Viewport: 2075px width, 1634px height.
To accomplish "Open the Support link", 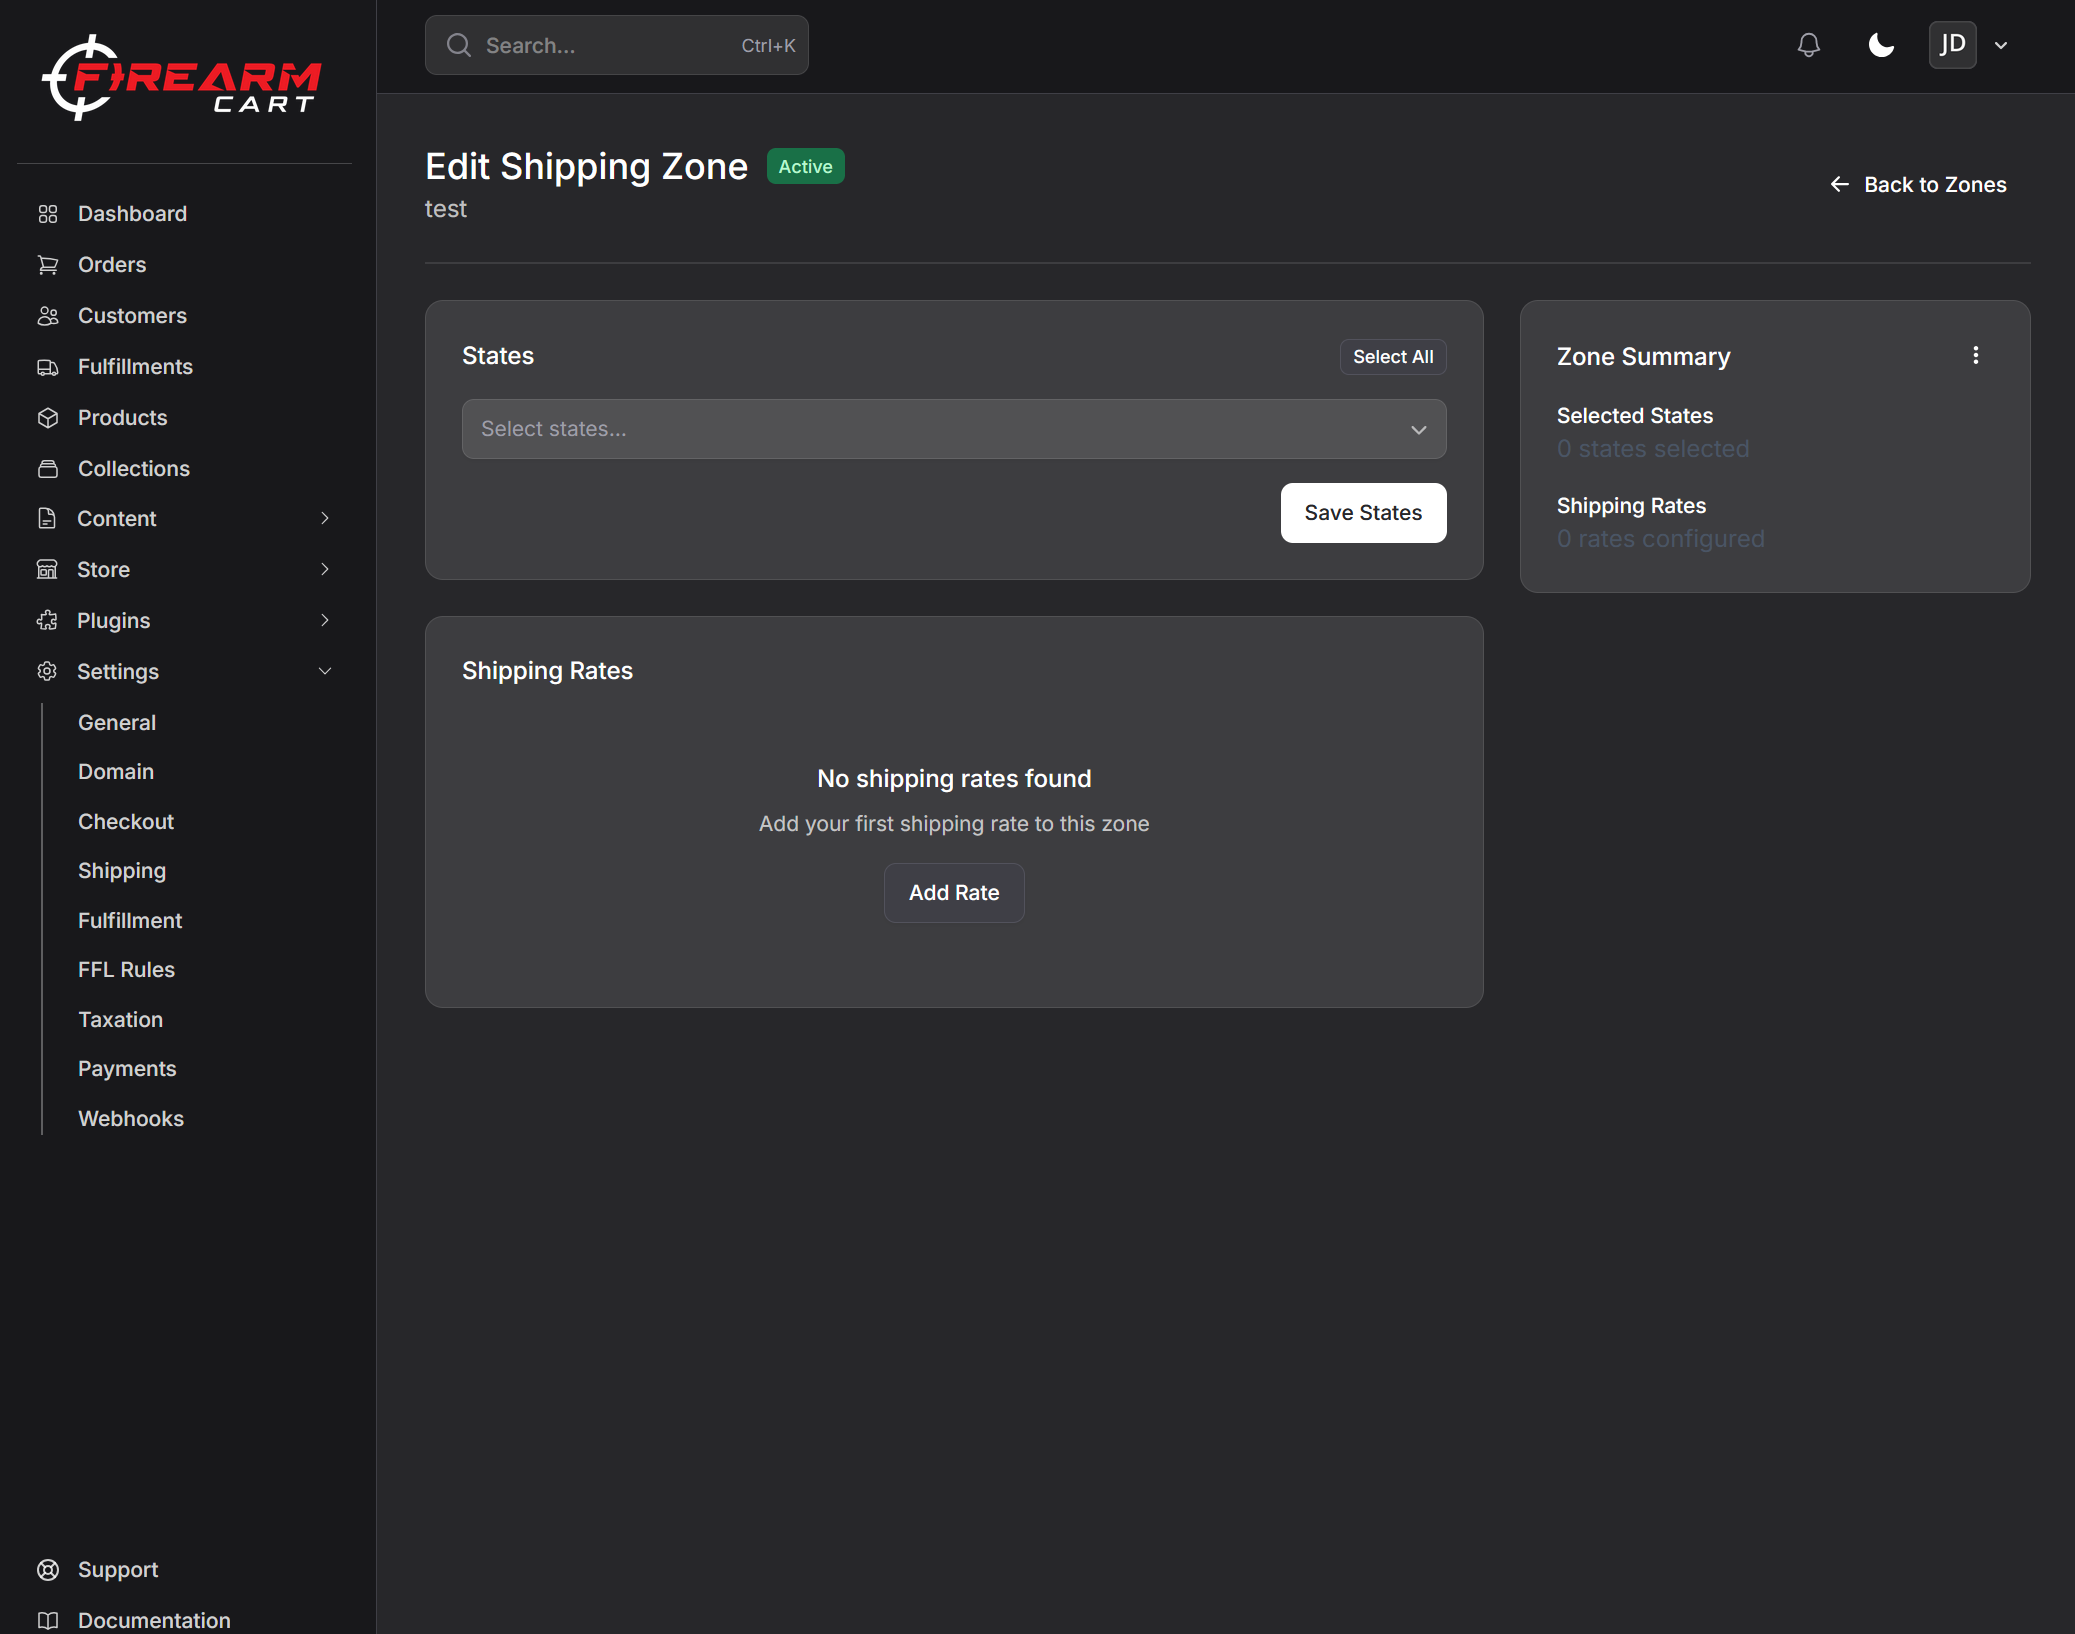I will click(x=118, y=1570).
